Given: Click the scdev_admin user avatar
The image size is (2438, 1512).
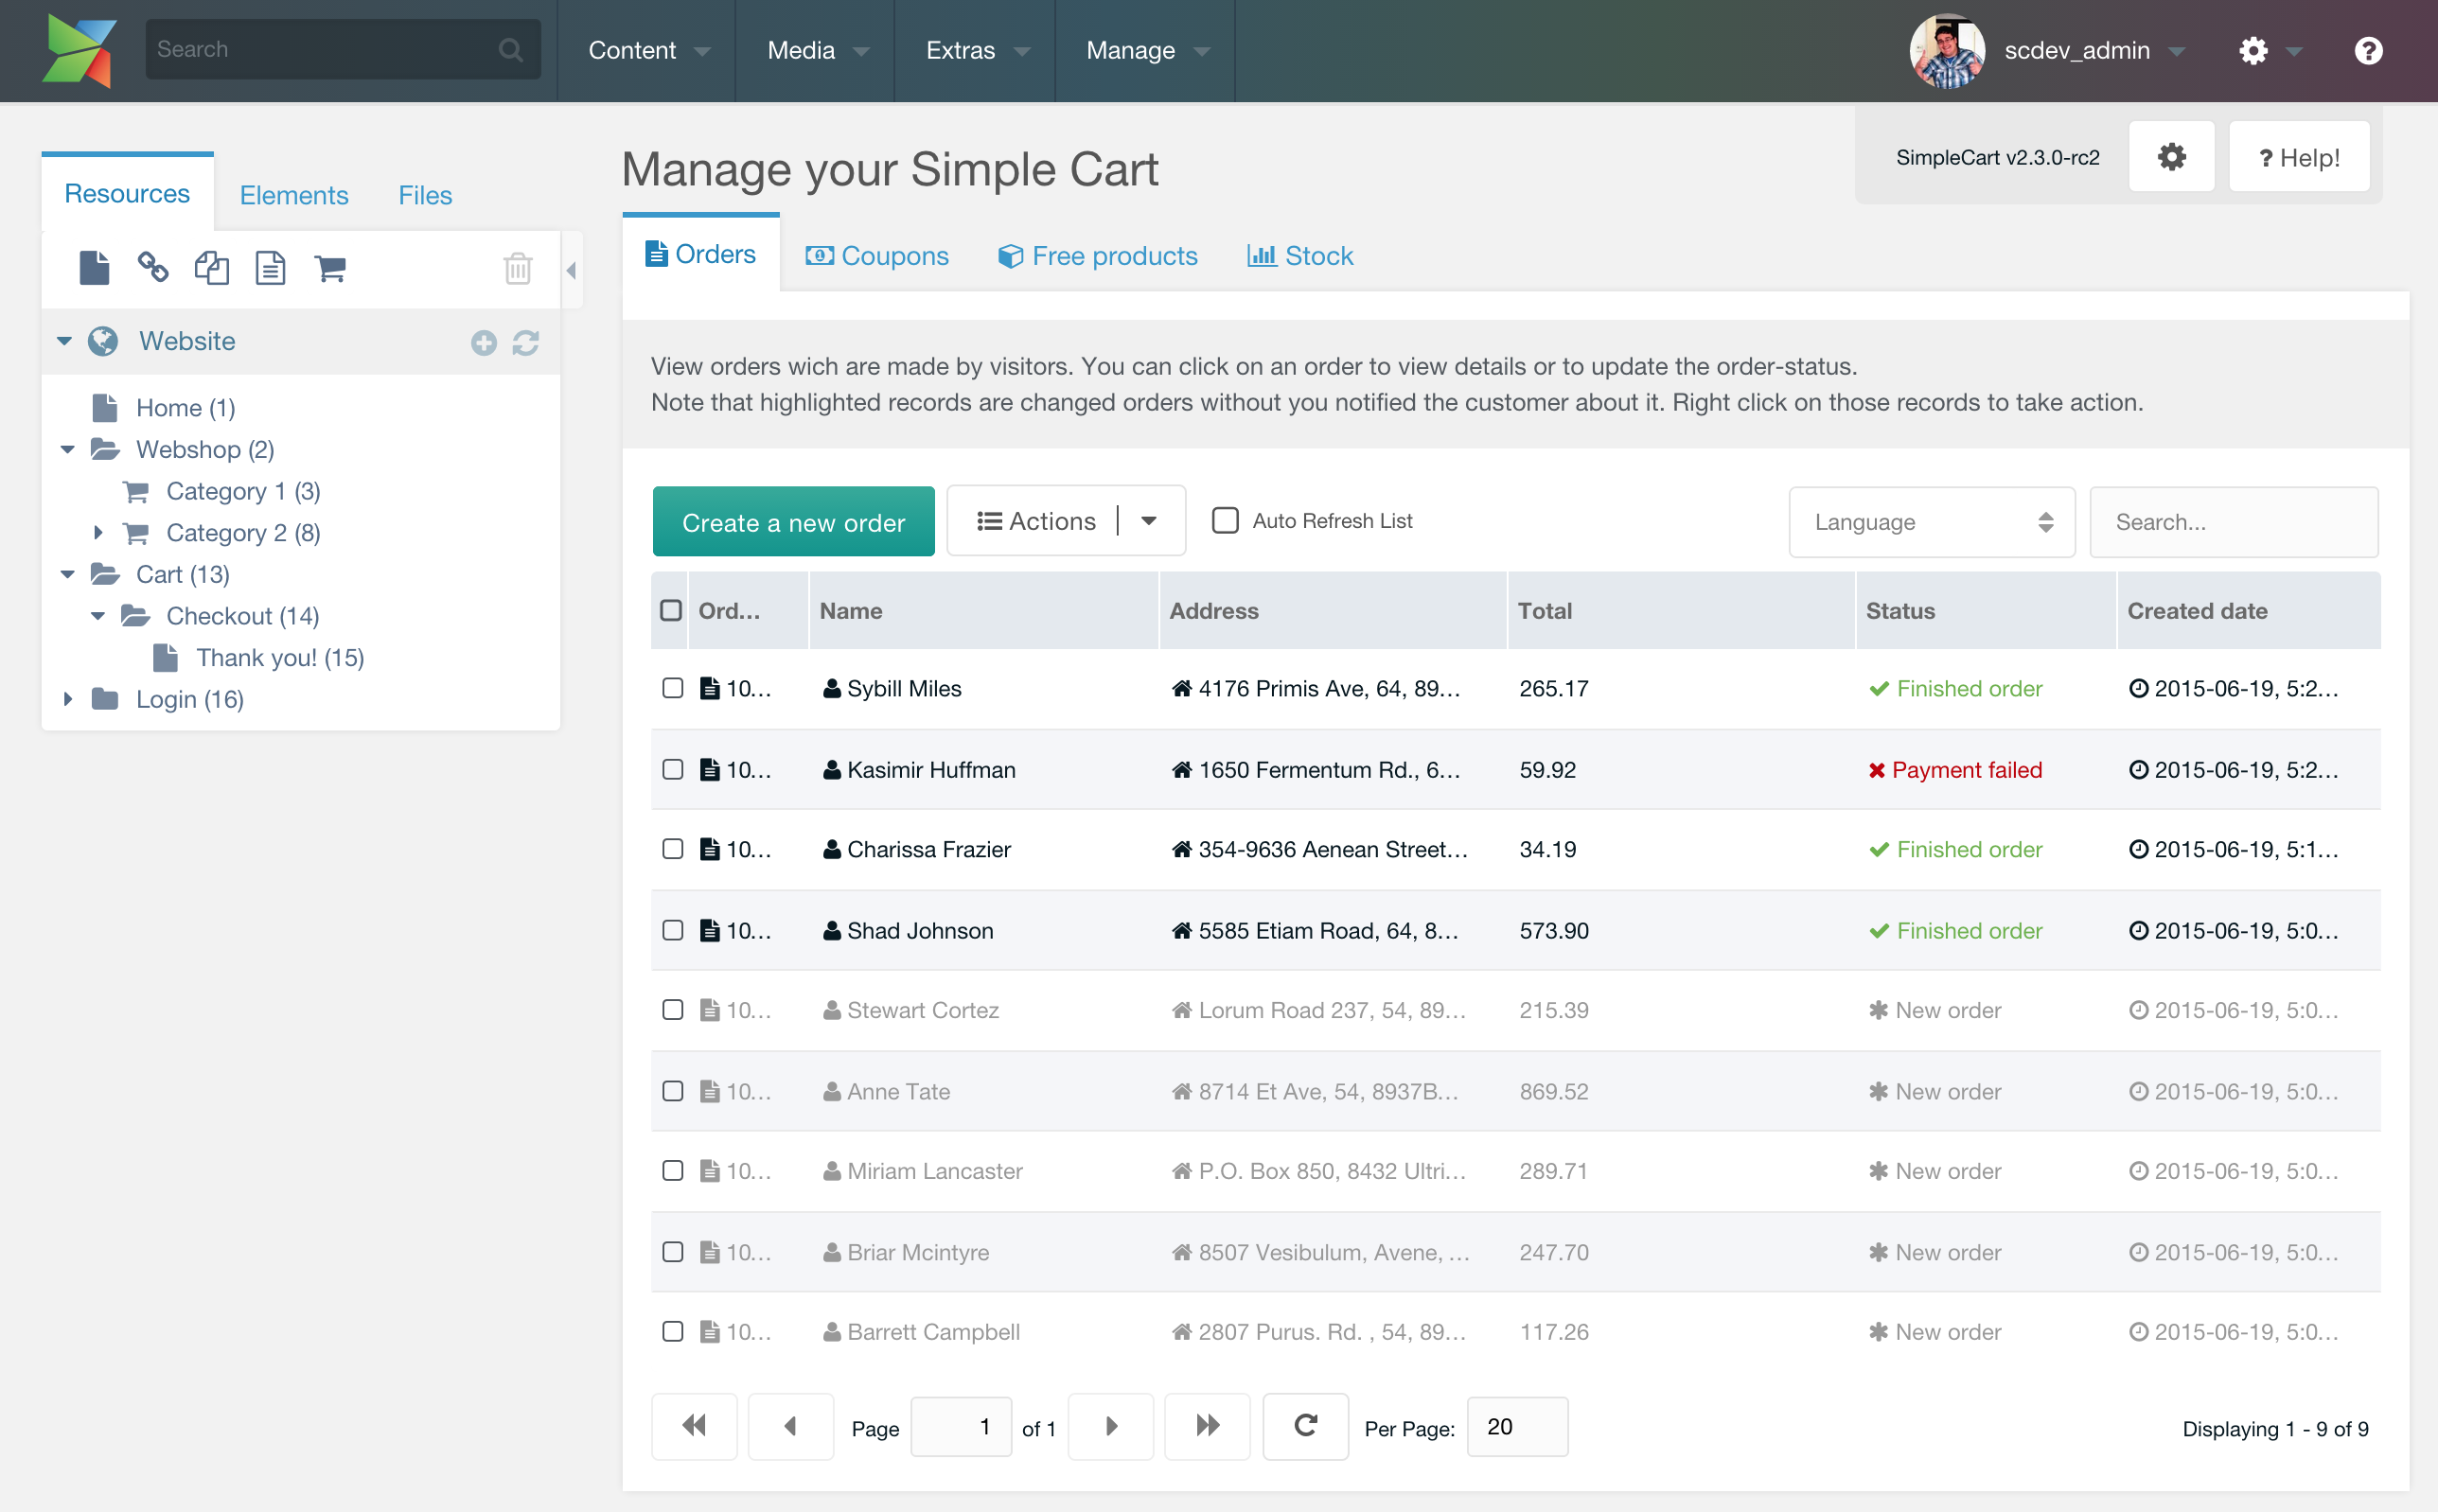Looking at the screenshot, I should [x=1947, y=50].
